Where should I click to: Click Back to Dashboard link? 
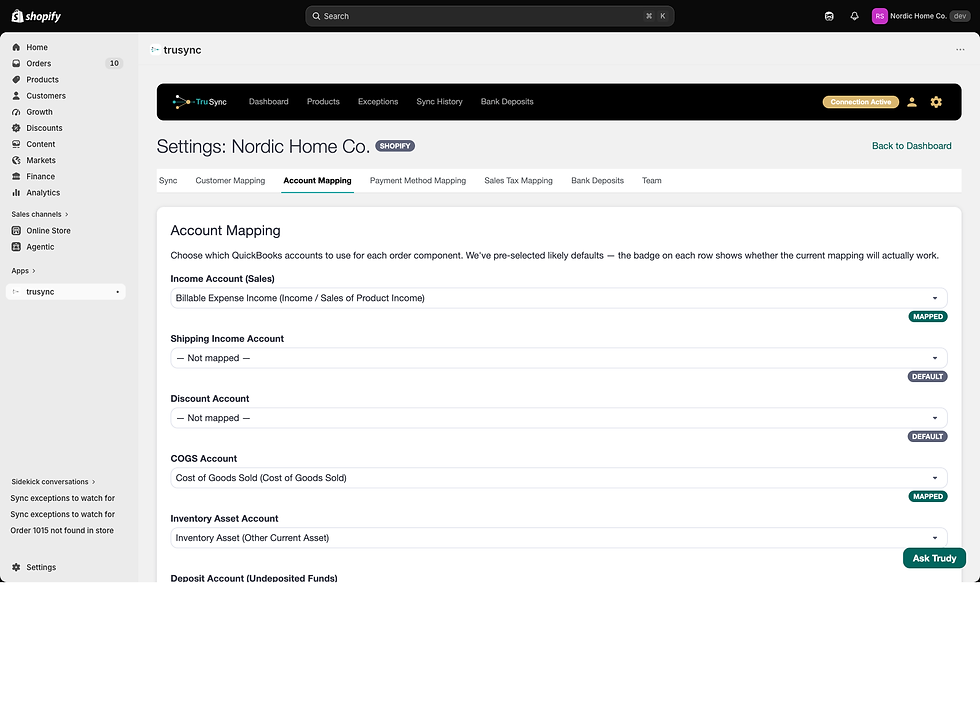pyautogui.click(x=911, y=146)
